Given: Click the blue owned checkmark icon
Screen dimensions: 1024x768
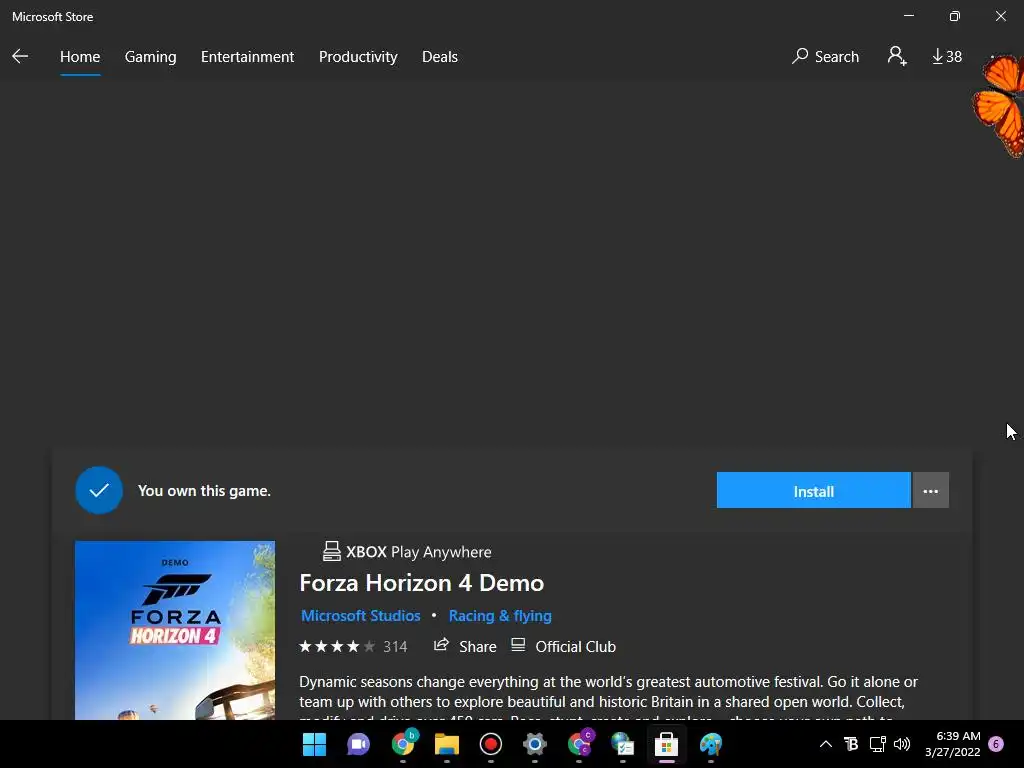Looking at the screenshot, I should [x=99, y=490].
